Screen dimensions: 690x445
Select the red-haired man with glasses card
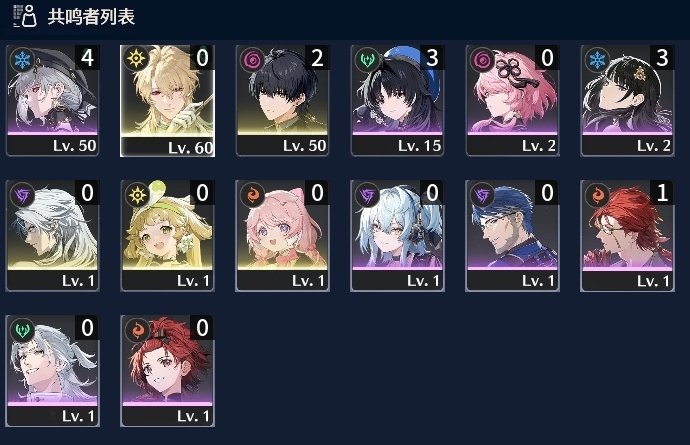pyautogui.click(x=628, y=236)
